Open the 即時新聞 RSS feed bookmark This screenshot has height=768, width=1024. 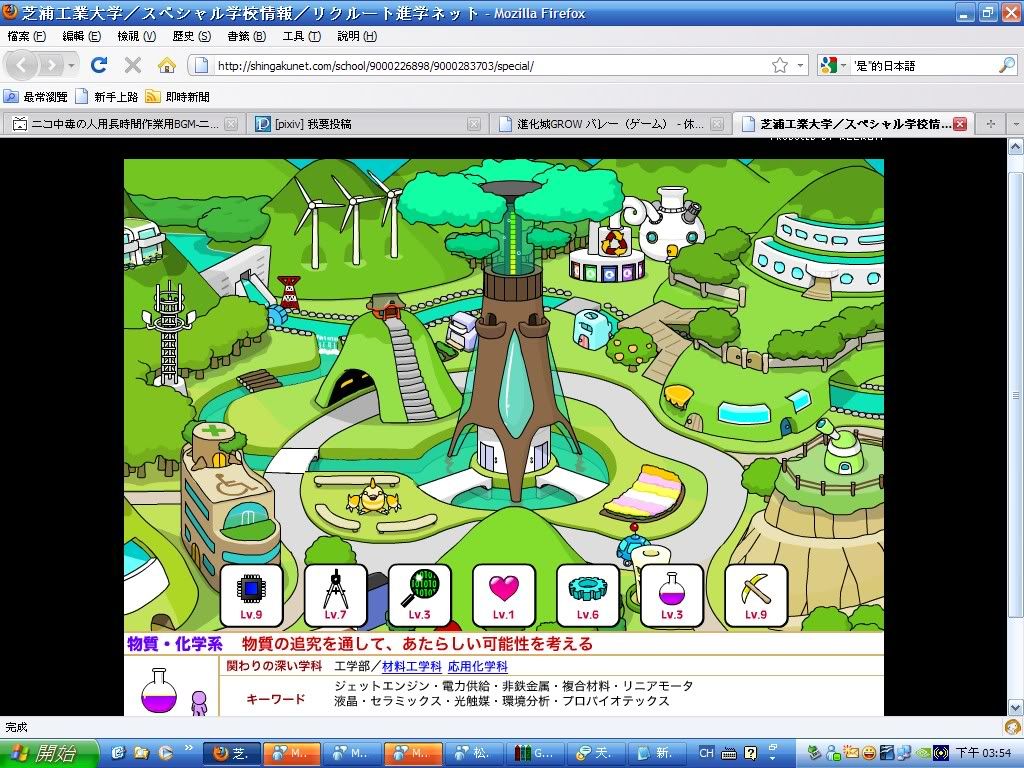tap(178, 97)
